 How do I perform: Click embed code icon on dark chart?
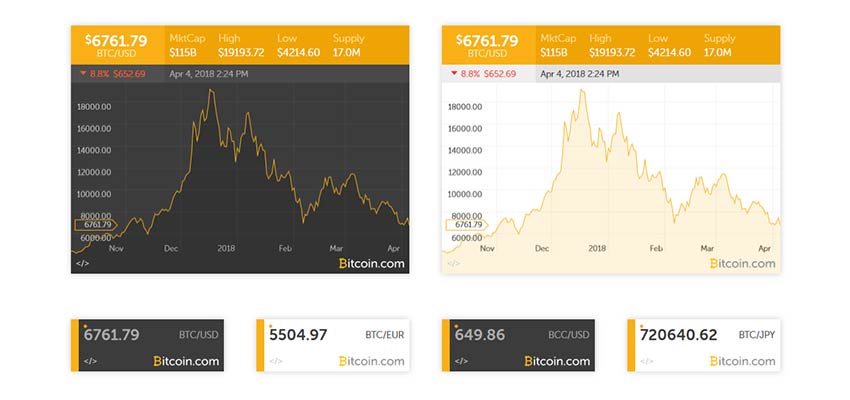(x=83, y=263)
